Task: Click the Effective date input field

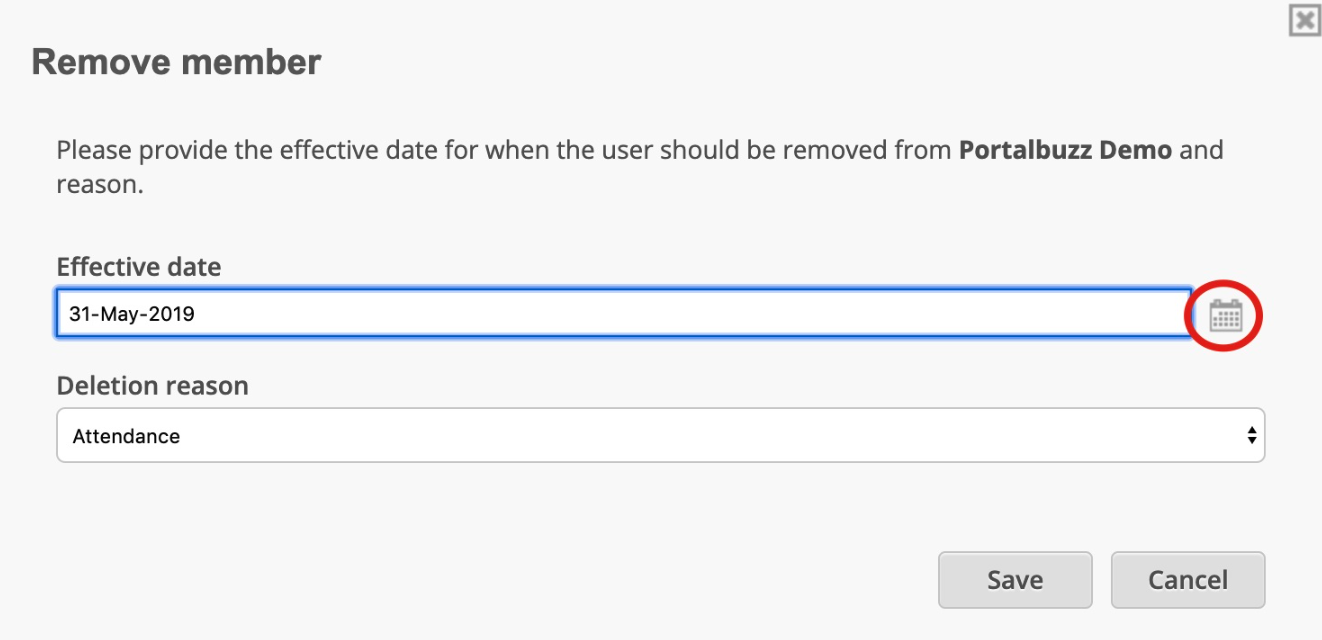Action: click(623, 314)
